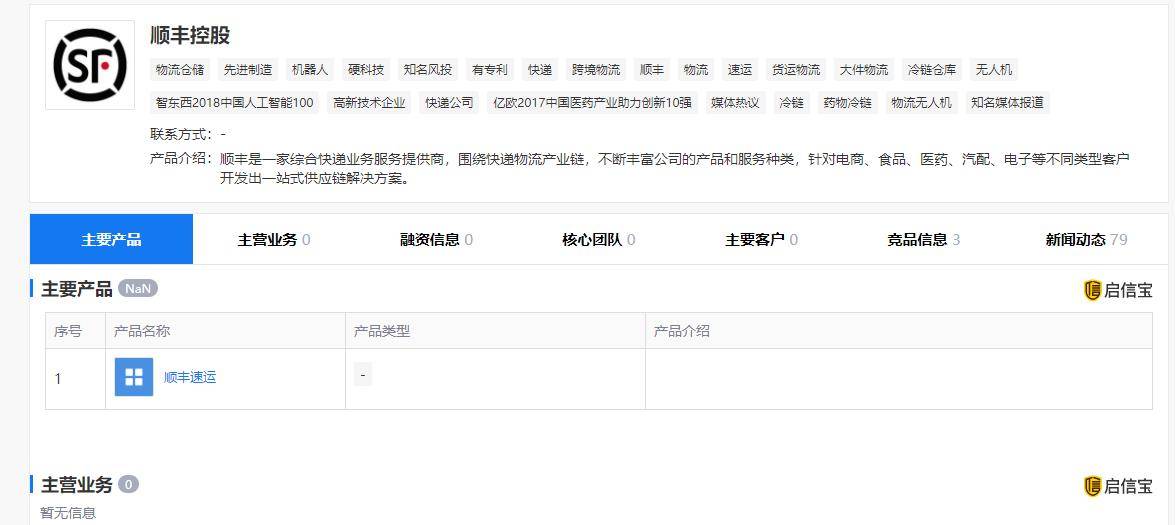Open the 核心团队 tab
This screenshot has height=525, width=1175.
(x=599, y=240)
